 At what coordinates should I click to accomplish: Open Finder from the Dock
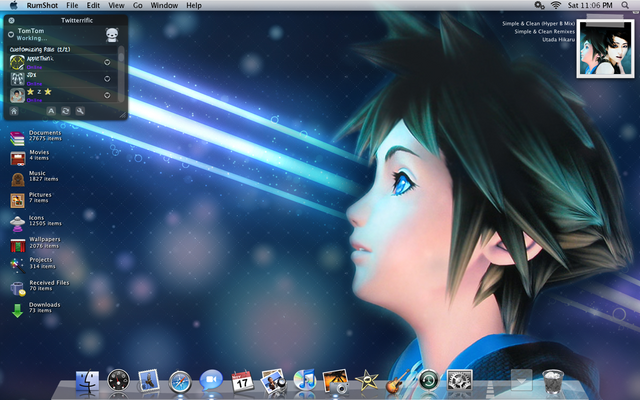click(x=87, y=381)
